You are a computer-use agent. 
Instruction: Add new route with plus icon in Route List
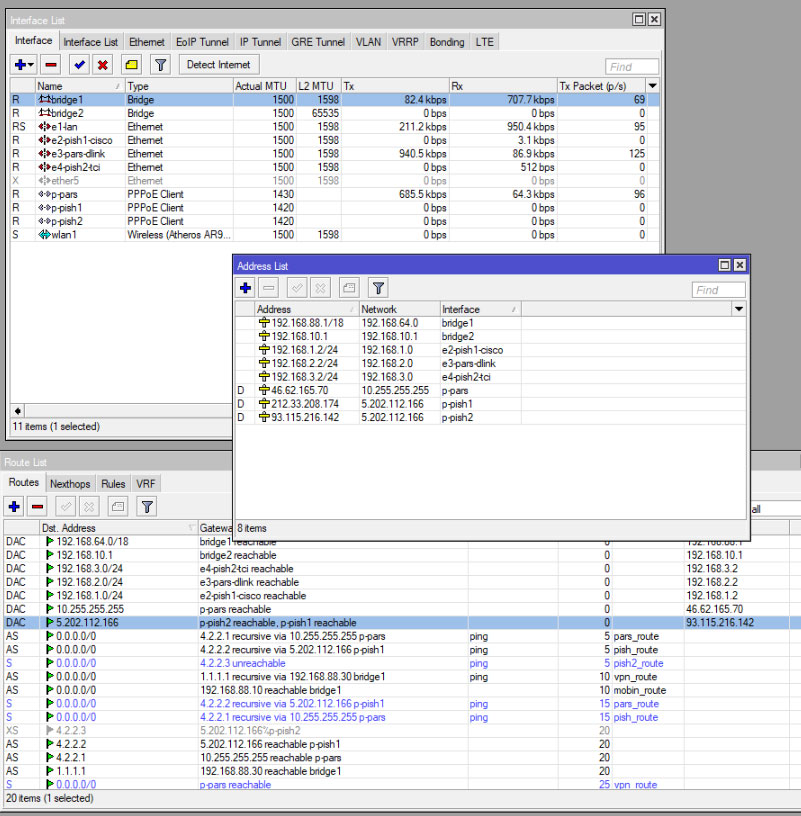tap(14, 506)
